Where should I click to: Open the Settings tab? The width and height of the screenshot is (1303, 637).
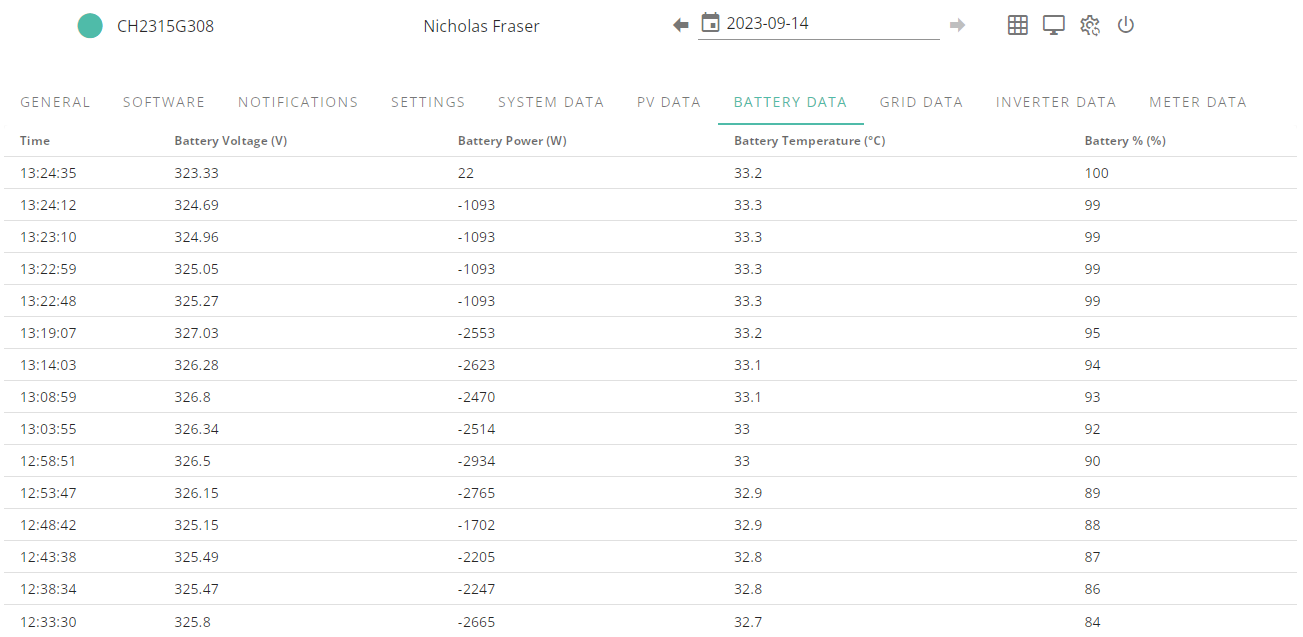428,102
